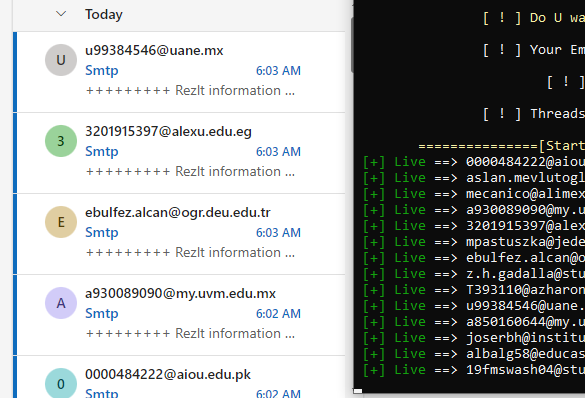Collapse the Today email group chevron
The image size is (585, 398).
tap(61, 14)
